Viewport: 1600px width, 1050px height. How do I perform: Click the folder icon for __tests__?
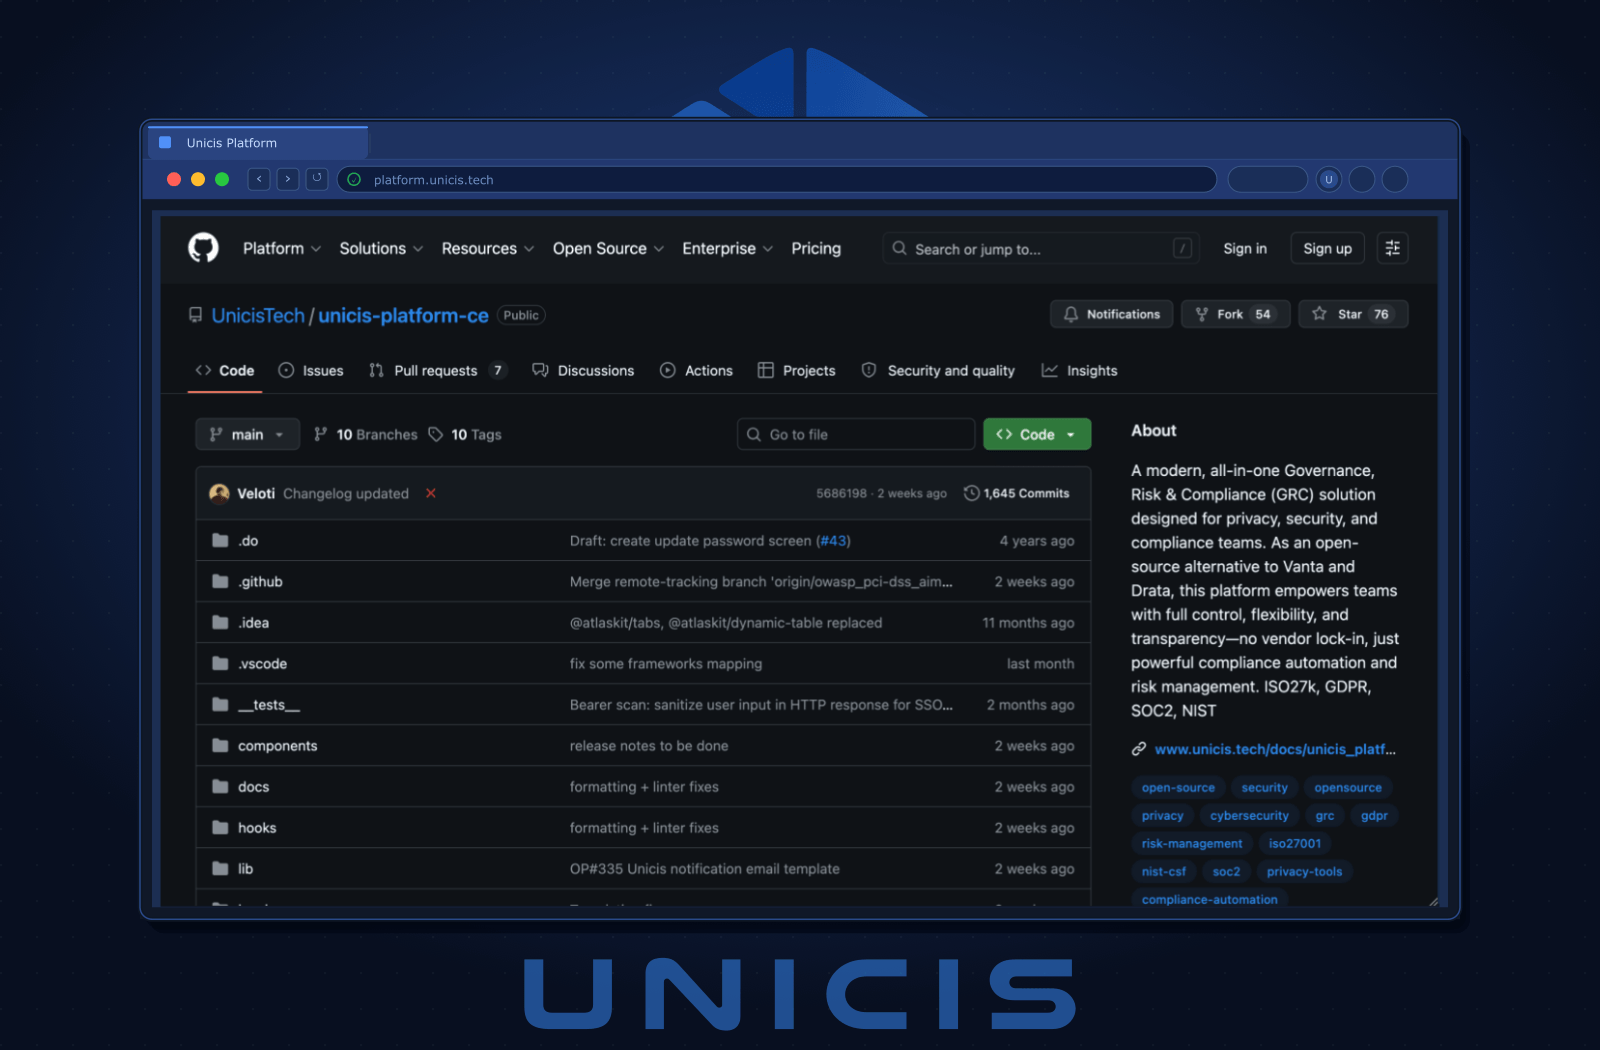point(220,705)
